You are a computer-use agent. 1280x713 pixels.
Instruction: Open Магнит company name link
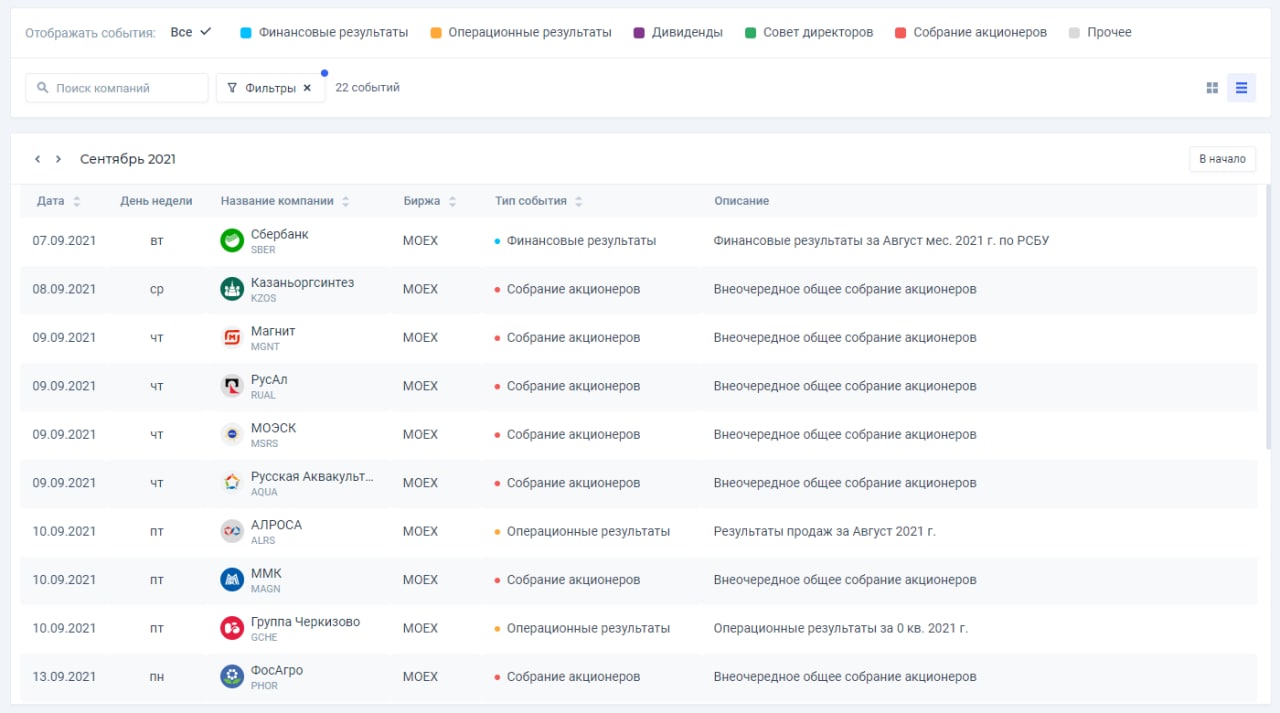pyautogui.click(x=273, y=331)
